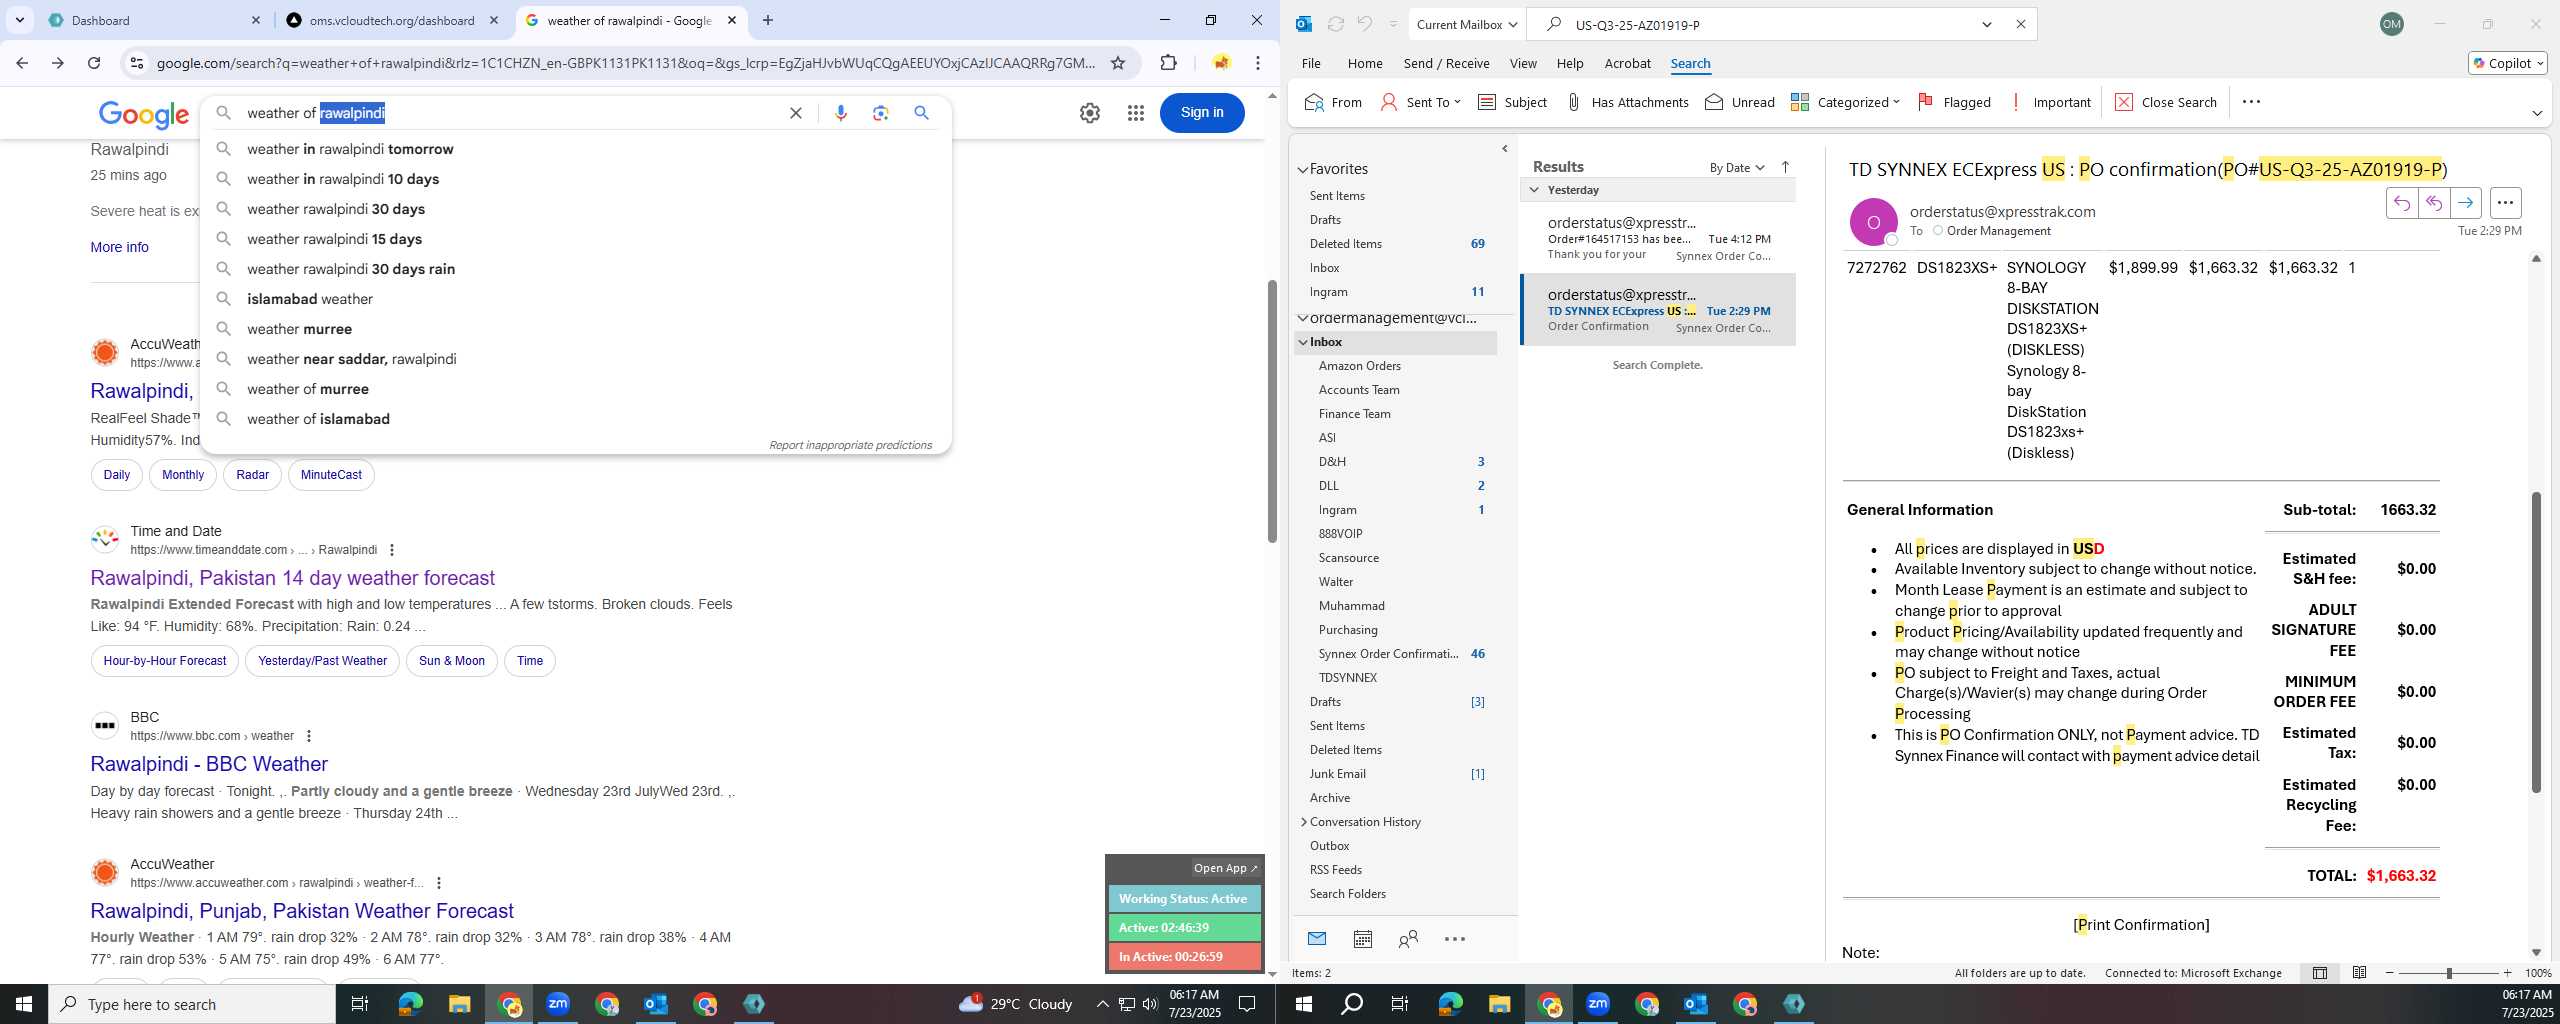
Task: Open Chrome extensions puzzle icon
Action: (1168, 63)
